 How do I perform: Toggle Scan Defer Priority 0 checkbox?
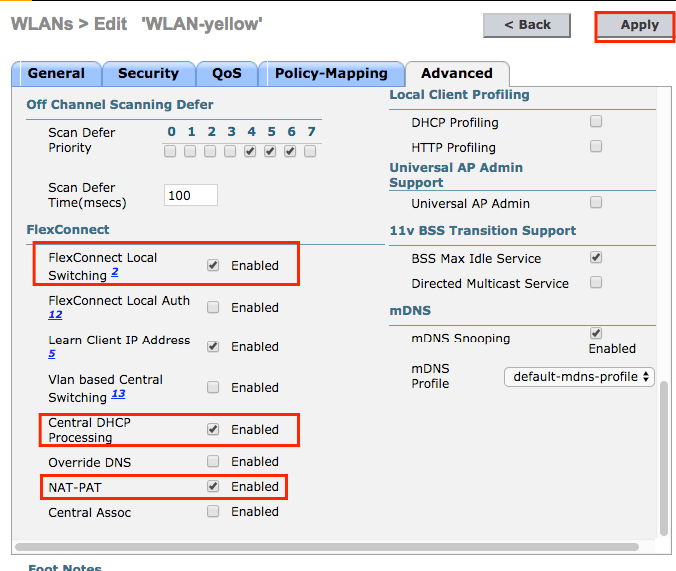(170, 151)
